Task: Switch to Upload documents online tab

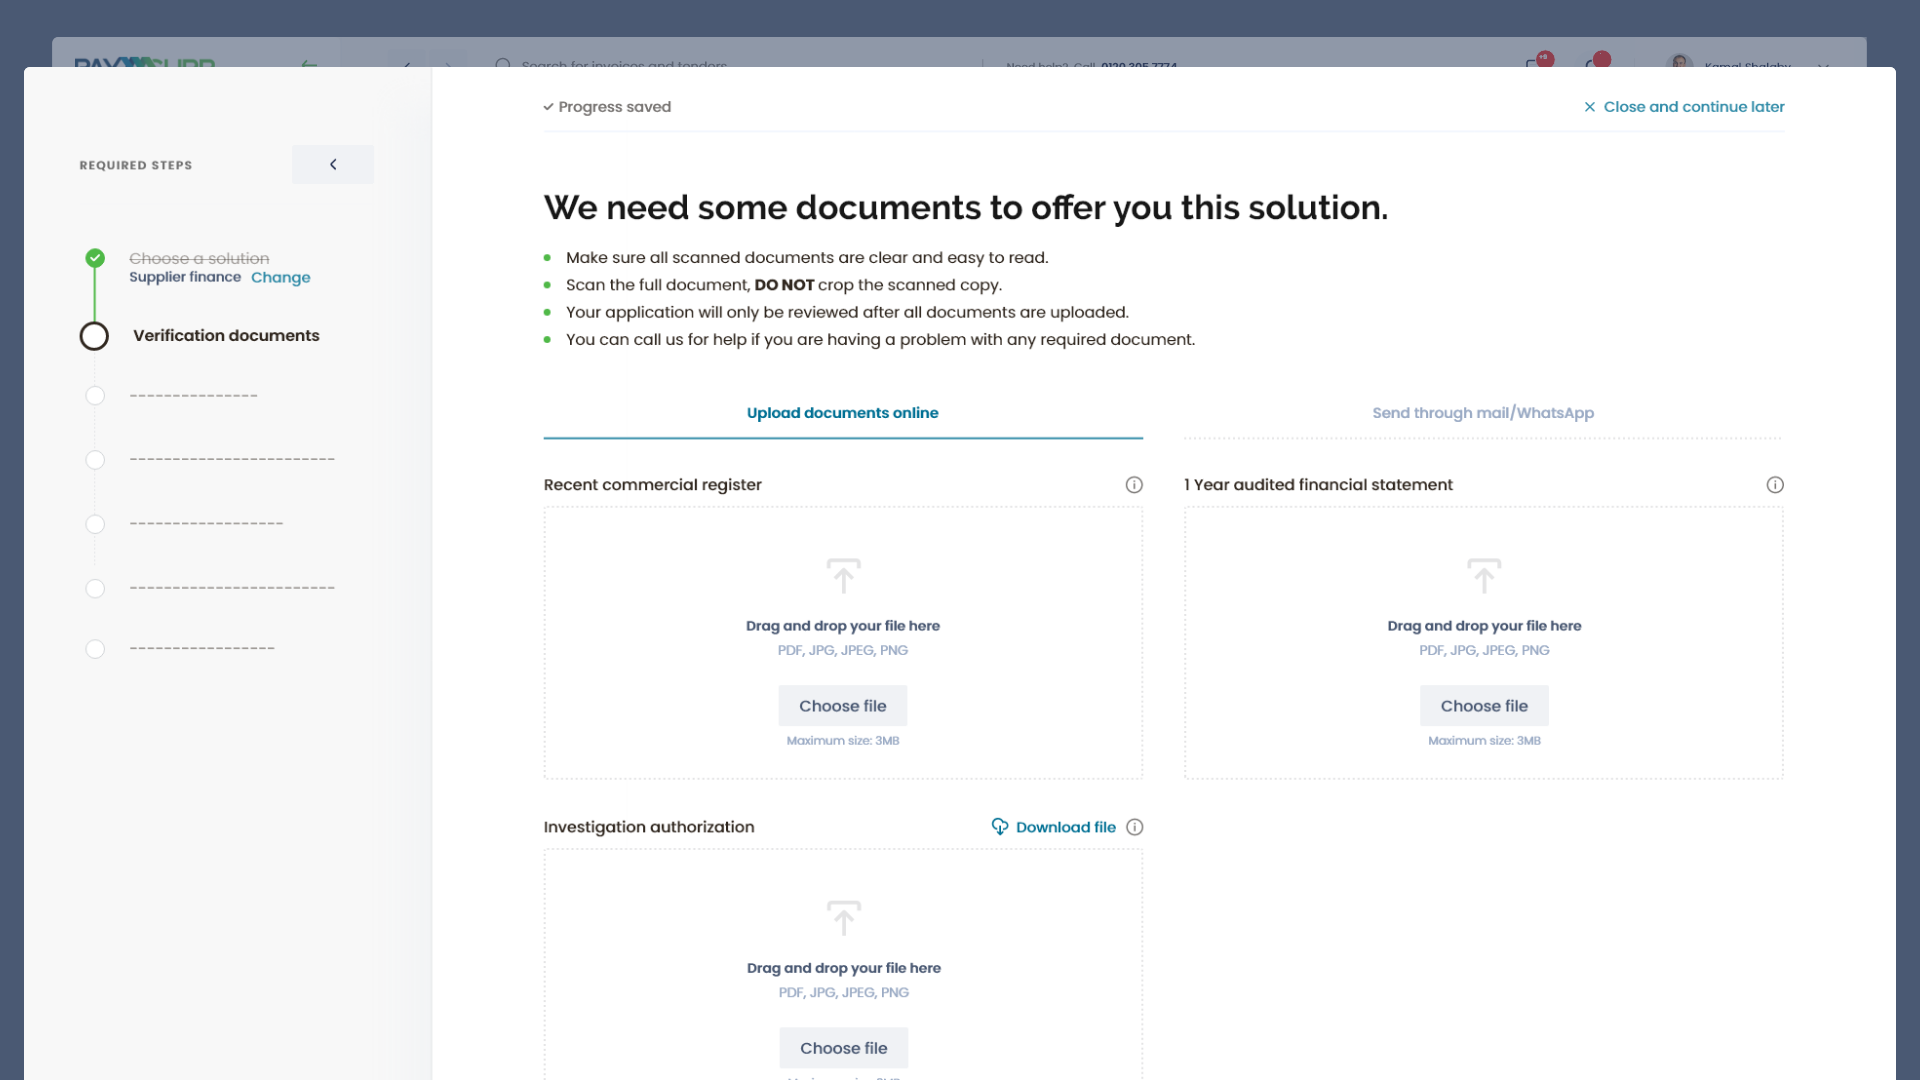Action: [842, 413]
